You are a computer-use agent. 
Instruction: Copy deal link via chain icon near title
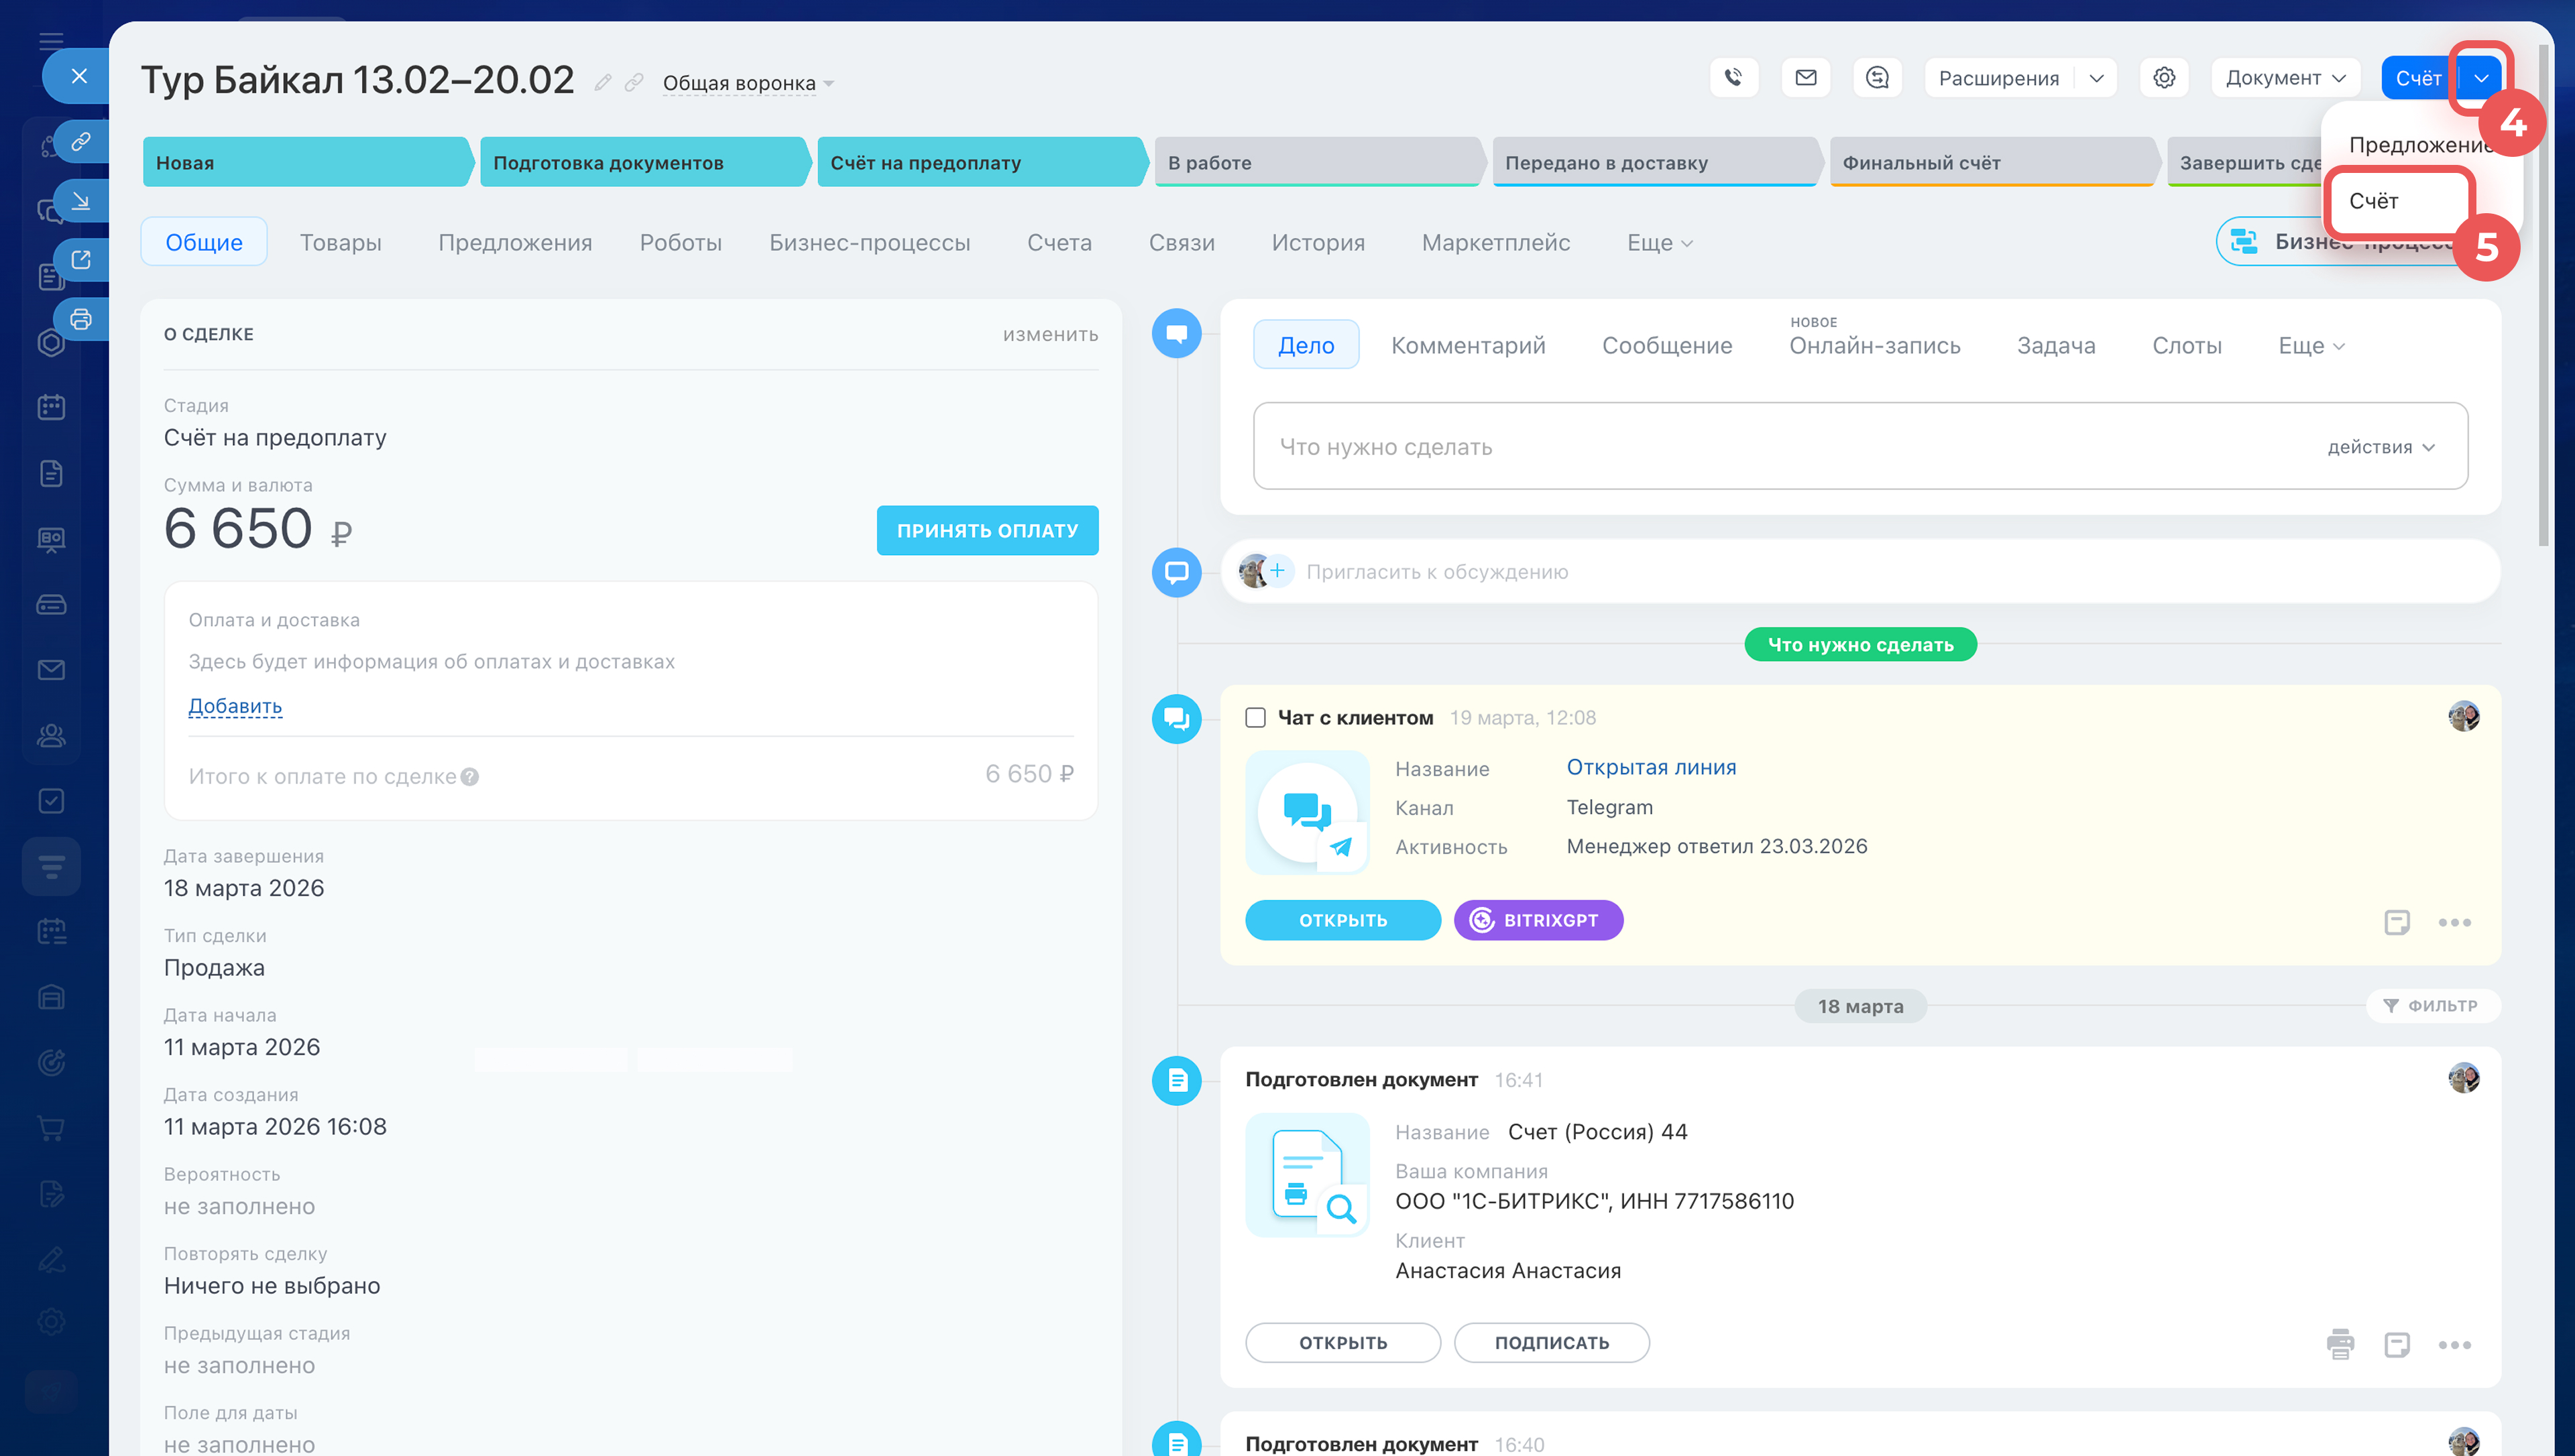click(x=634, y=82)
